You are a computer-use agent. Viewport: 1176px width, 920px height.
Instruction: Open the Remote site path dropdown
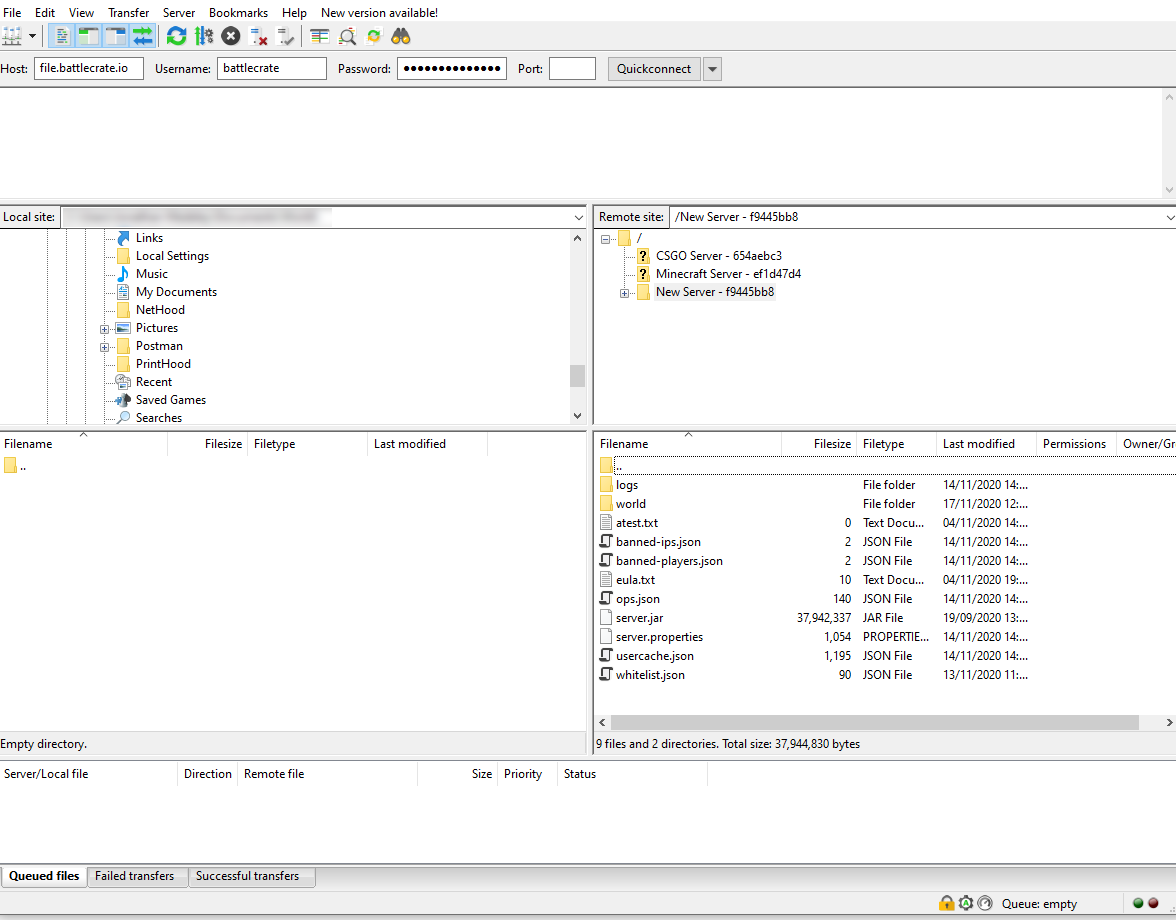pyautogui.click(x=1169, y=217)
